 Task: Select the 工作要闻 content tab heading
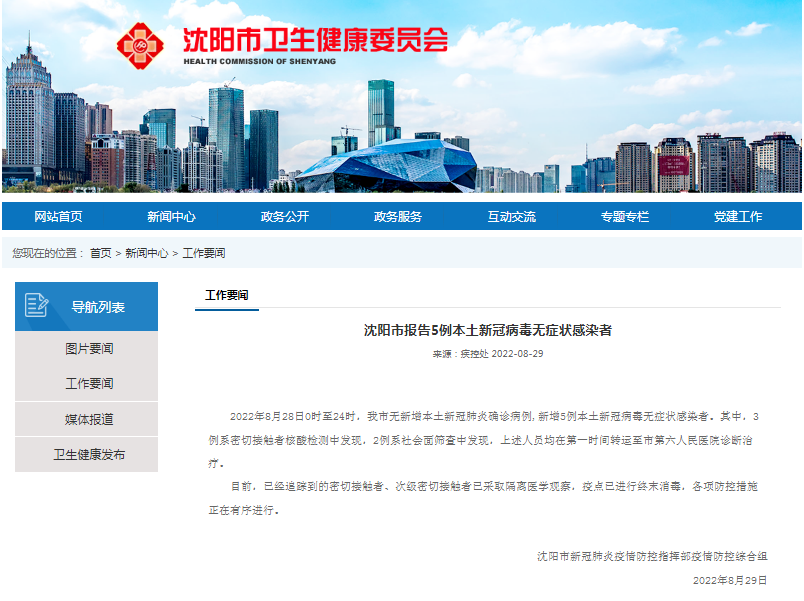click(227, 295)
